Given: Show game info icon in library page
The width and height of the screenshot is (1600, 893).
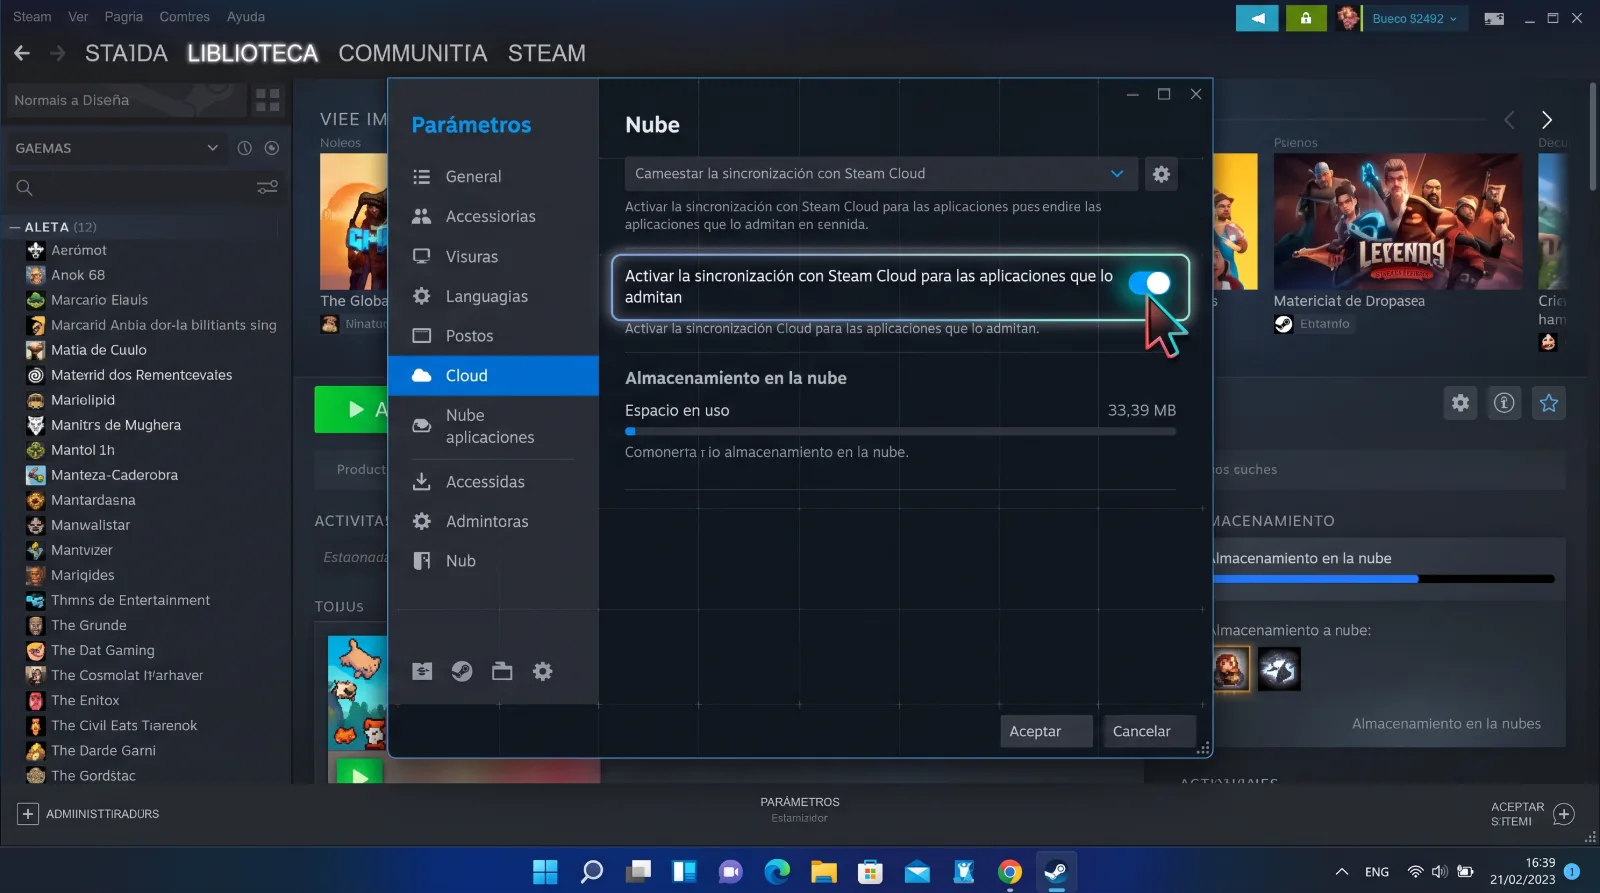Looking at the screenshot, I should pos(1504,403).
